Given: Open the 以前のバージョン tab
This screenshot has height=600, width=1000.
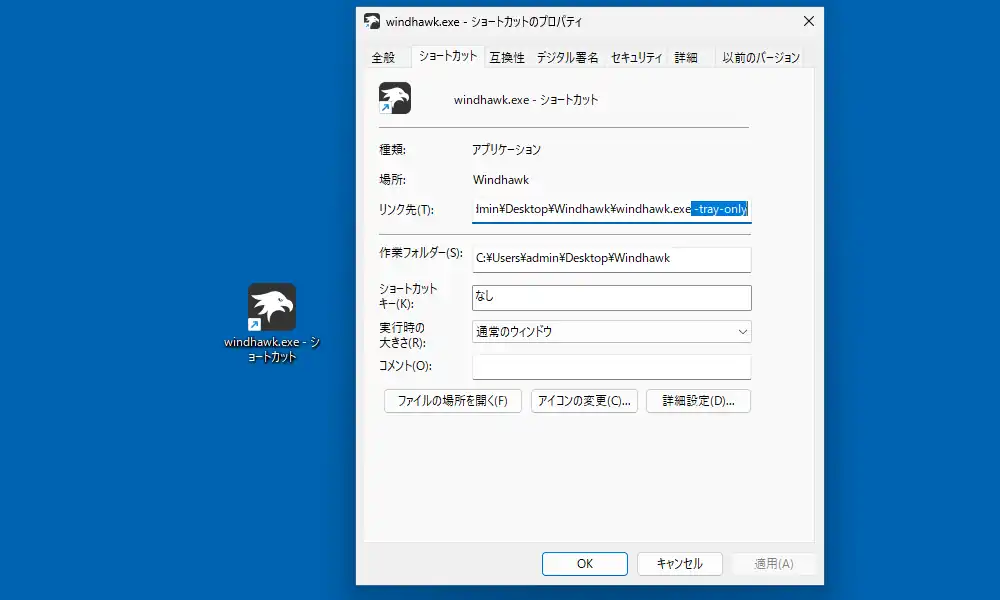Looking at the screenshot, I should tap(760, 57).
